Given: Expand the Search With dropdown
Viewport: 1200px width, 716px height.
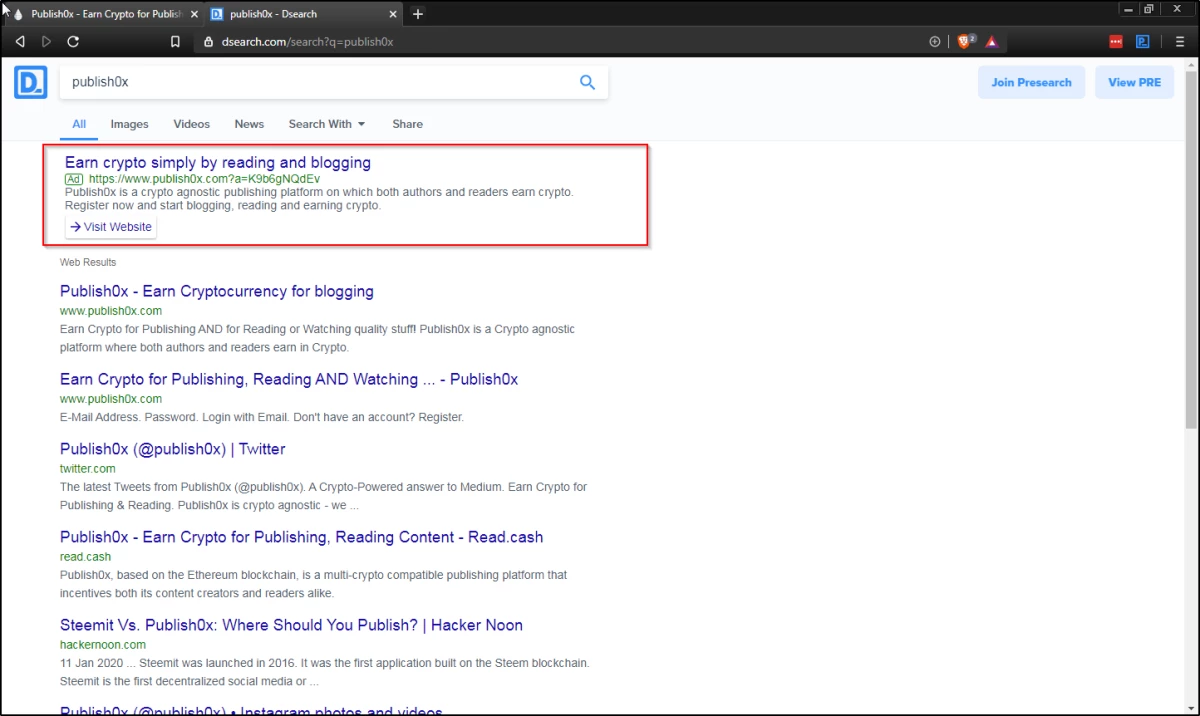Looking at the screenshot, I should point(327,124).
